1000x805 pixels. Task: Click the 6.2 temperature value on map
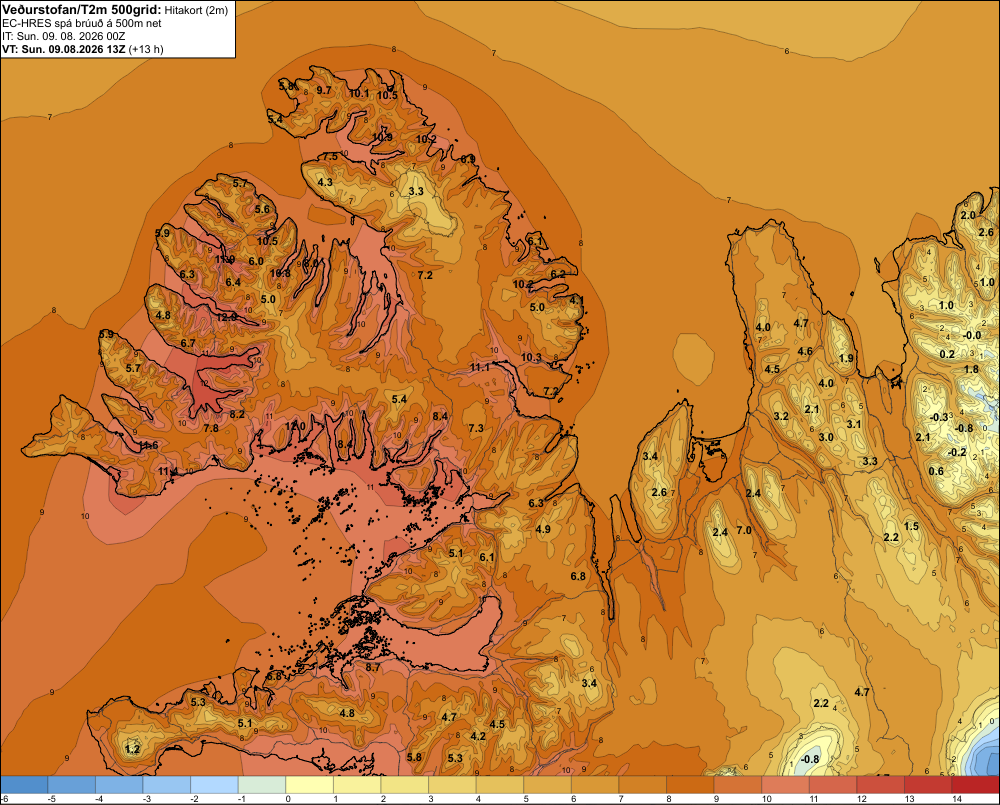pyautogui.click(x=558, y=274)
